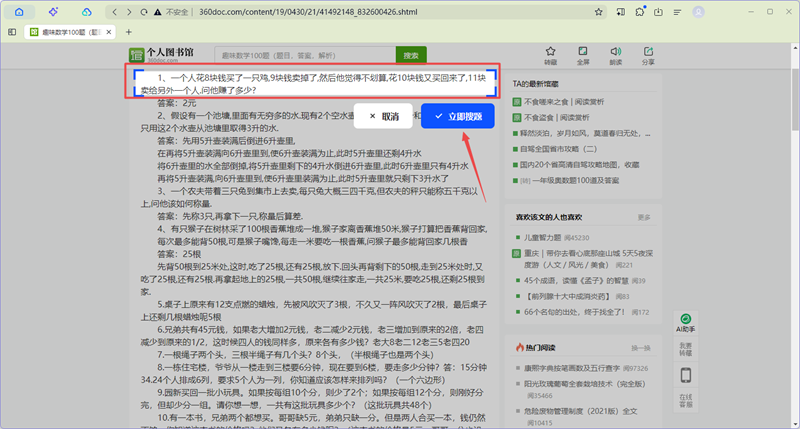The width and height of the screenshot is (800, 429).
Task: Open link 释然淡泊，岁月如风
Action: click(x=585, y=133)
